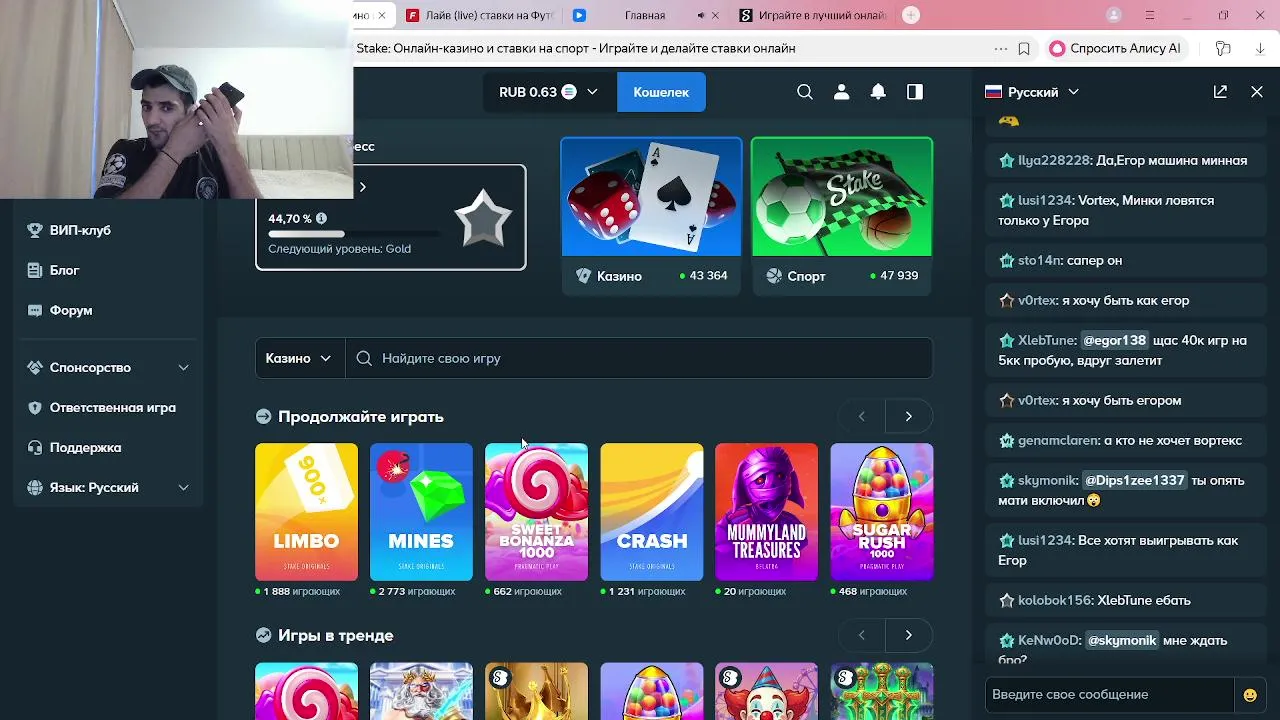Toggle the chat sidebar panel icon
The image size is (1280, 720).
[915, 92]
